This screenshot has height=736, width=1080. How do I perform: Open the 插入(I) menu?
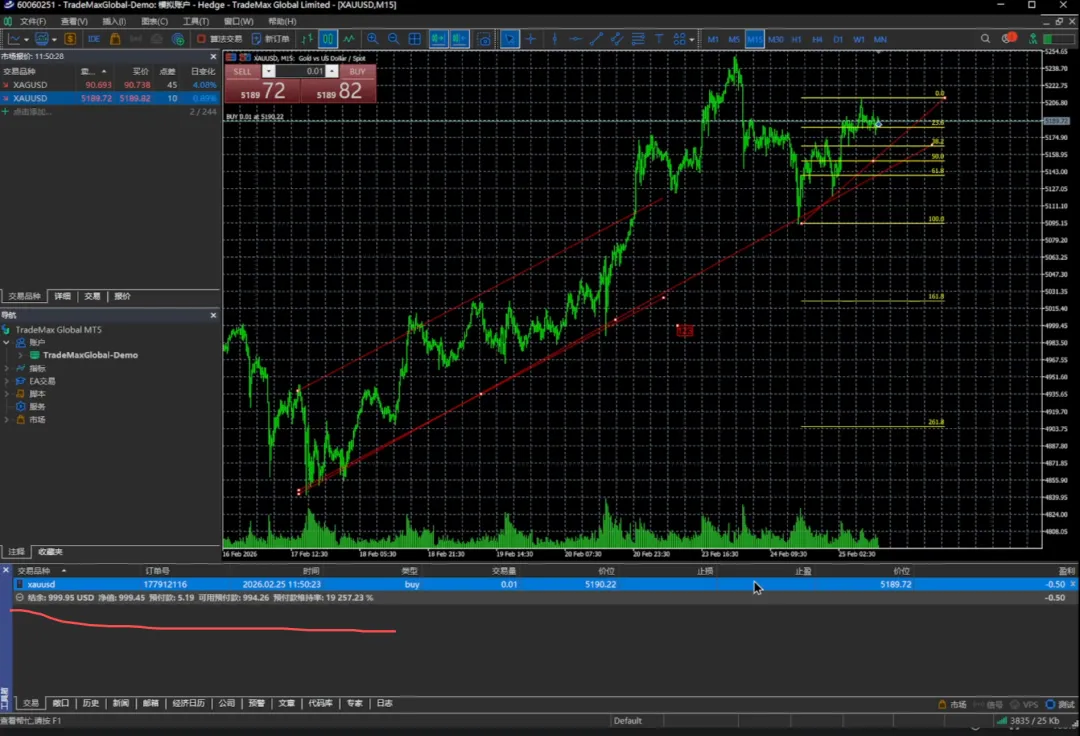114,21
